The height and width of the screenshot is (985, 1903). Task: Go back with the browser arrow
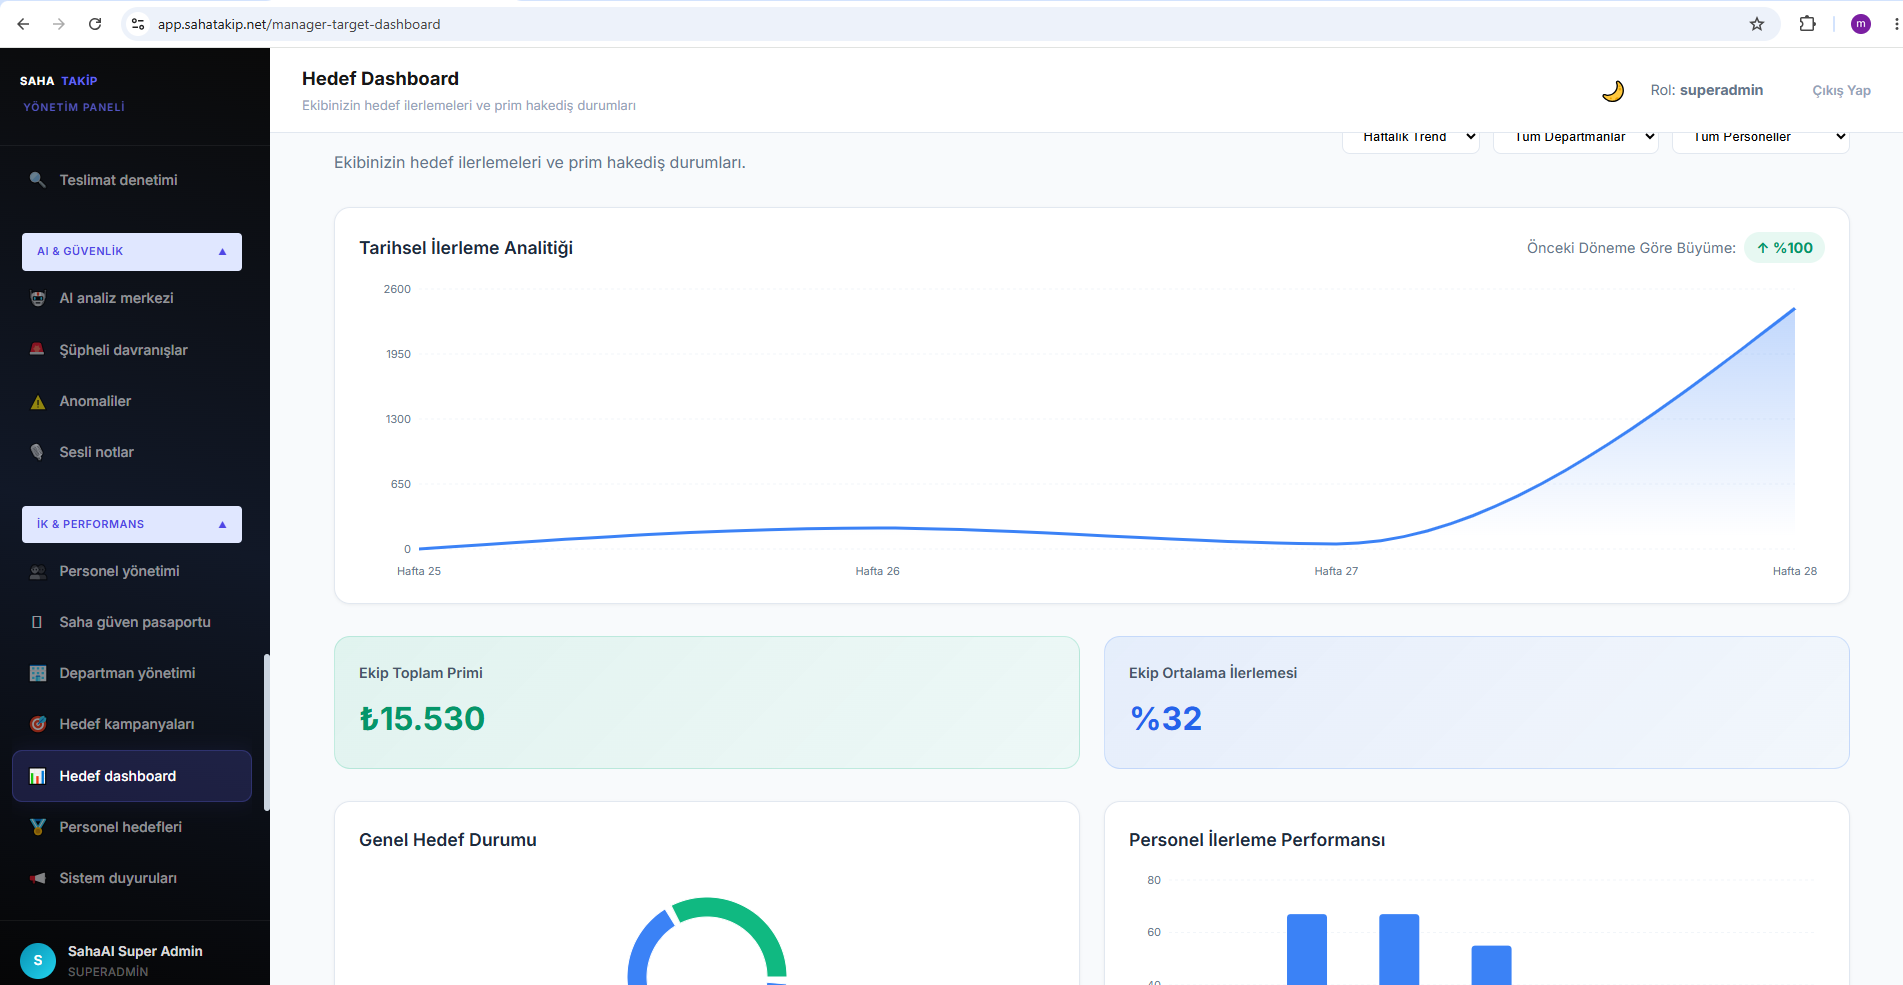pyautogui.click(x=23, y=24)
